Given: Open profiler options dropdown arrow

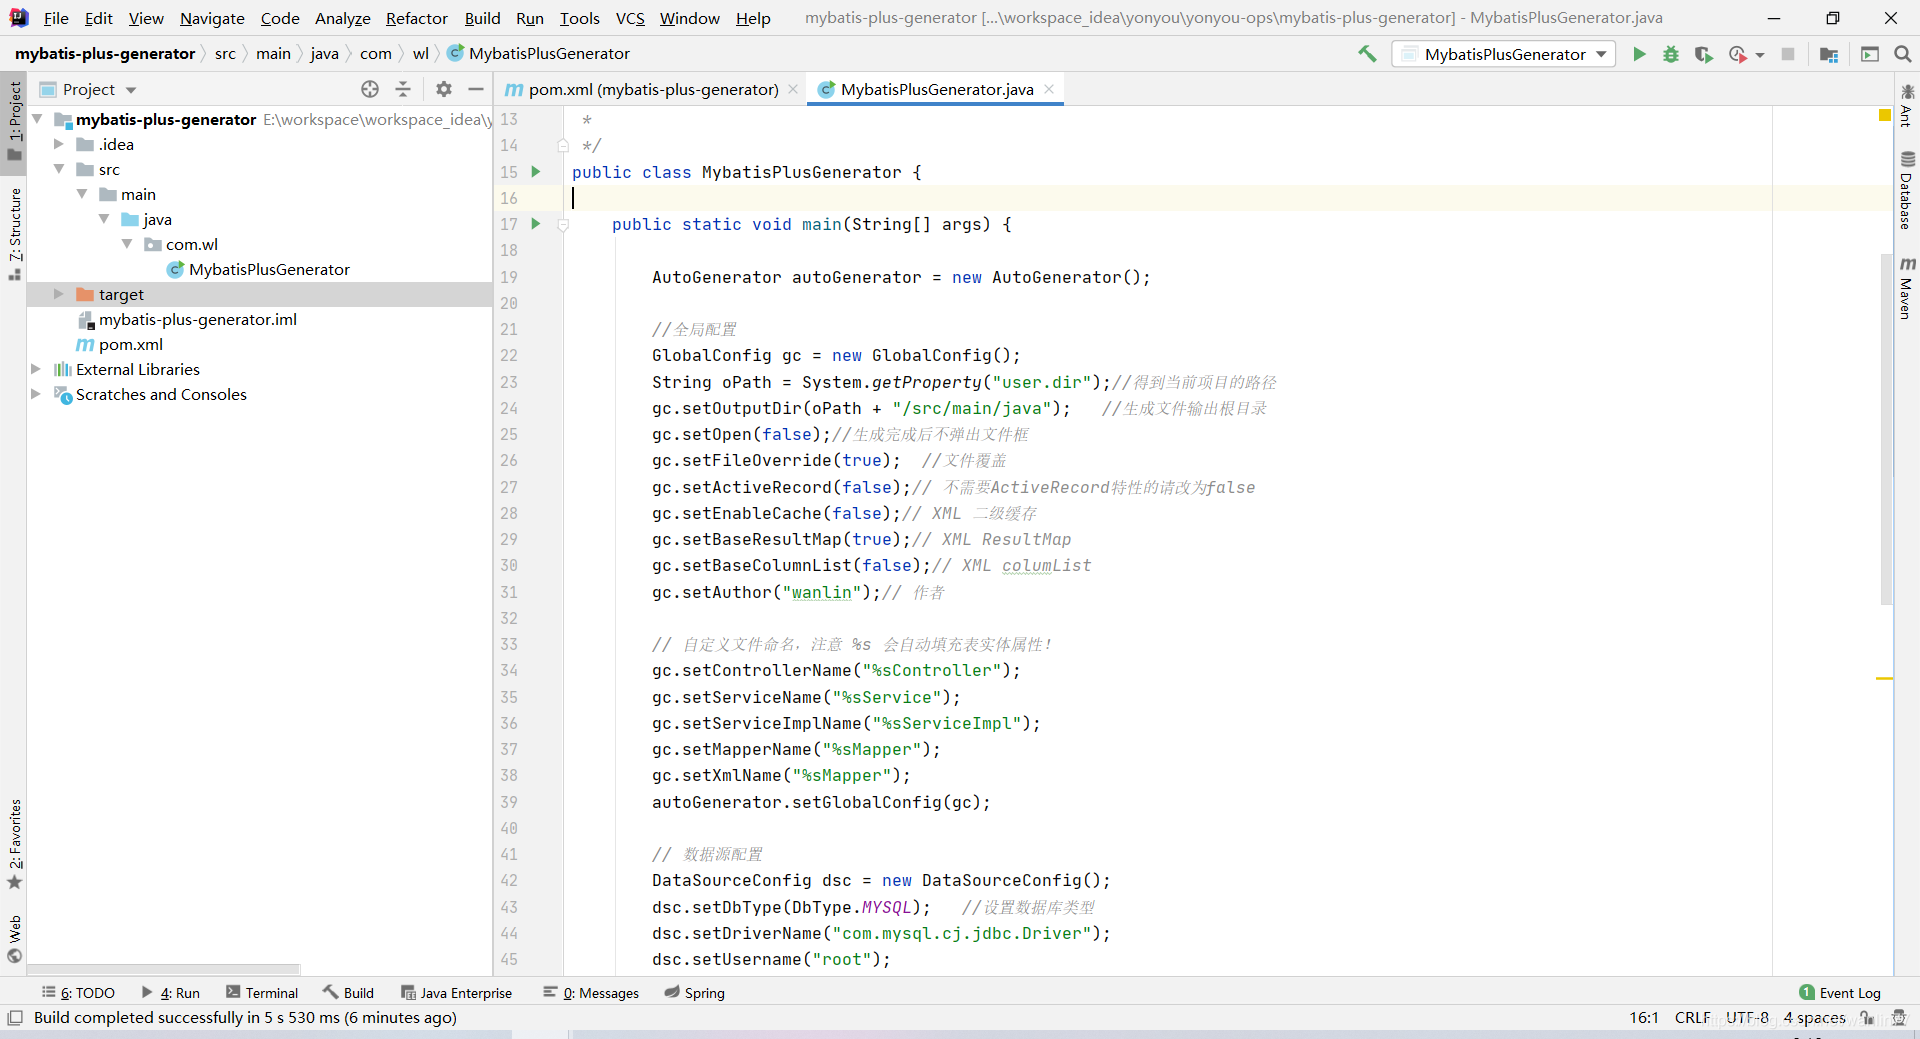Looking at the screenshot, I should (x=1760, y=55).
